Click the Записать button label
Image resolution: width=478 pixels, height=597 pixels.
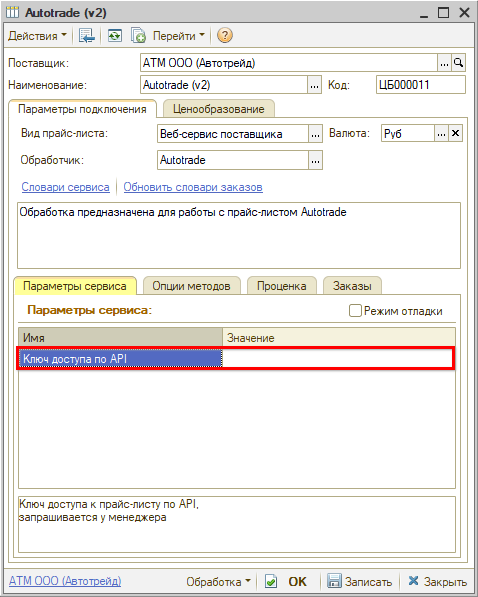pos(368,582)
